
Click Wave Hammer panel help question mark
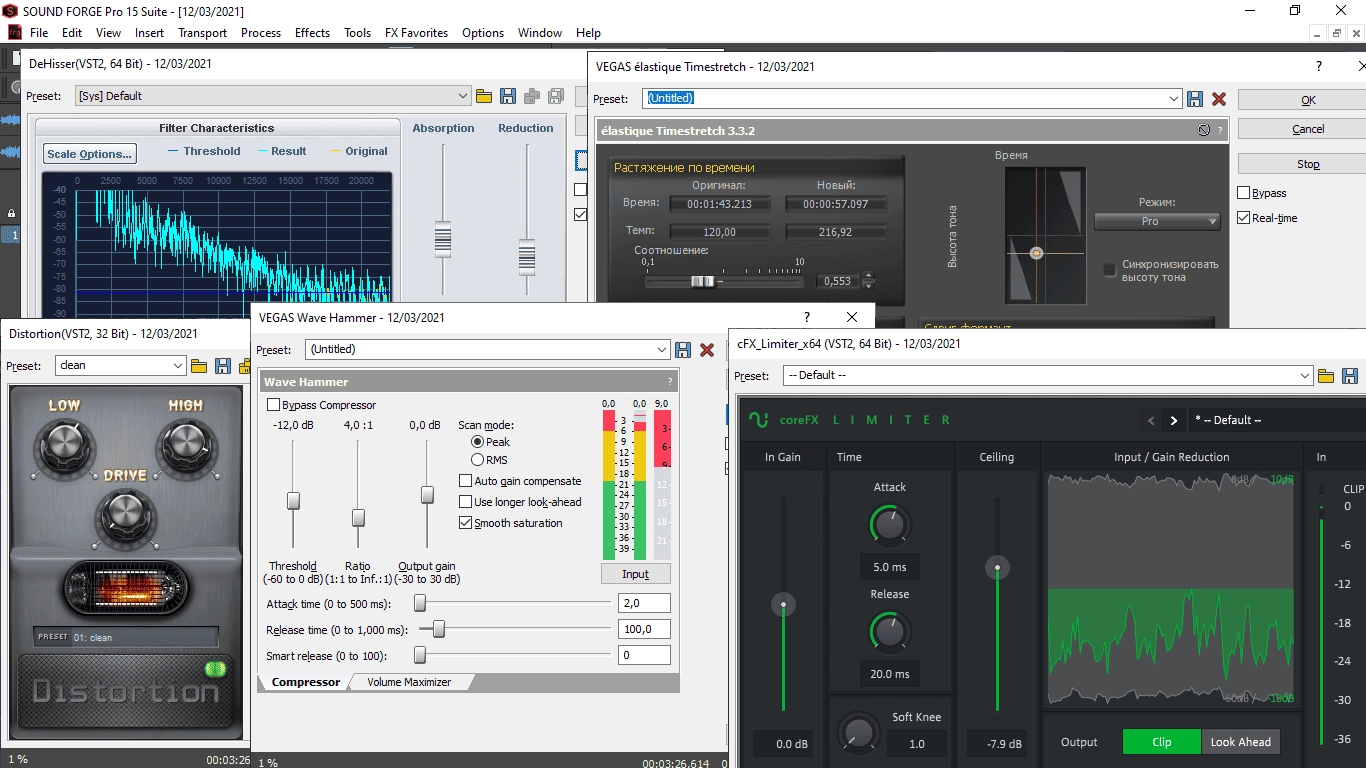670,382
